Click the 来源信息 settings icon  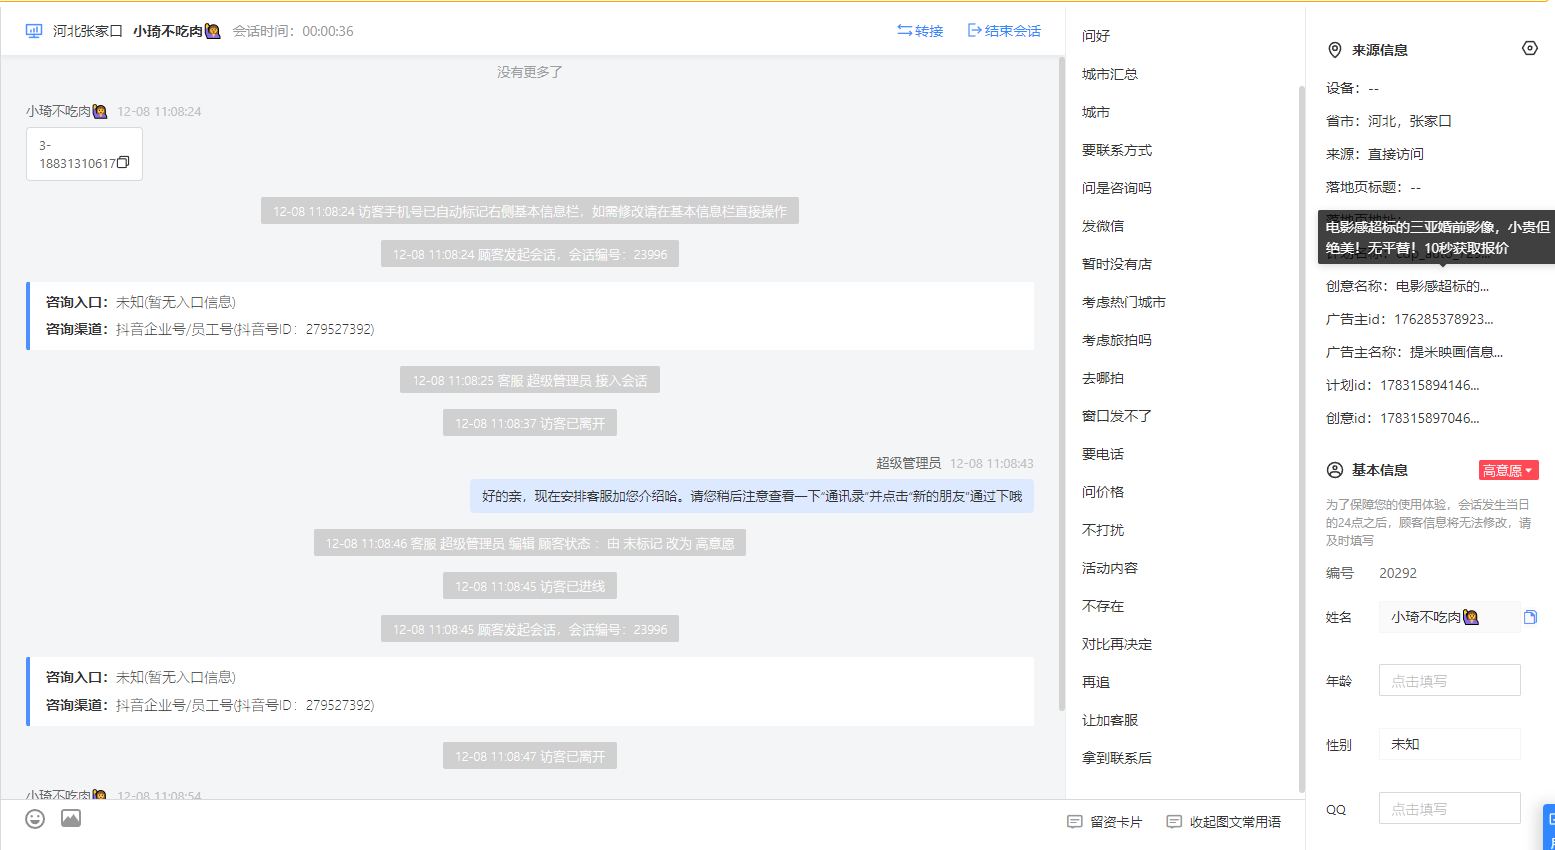pyautogui.click(x=1529, y=48)
